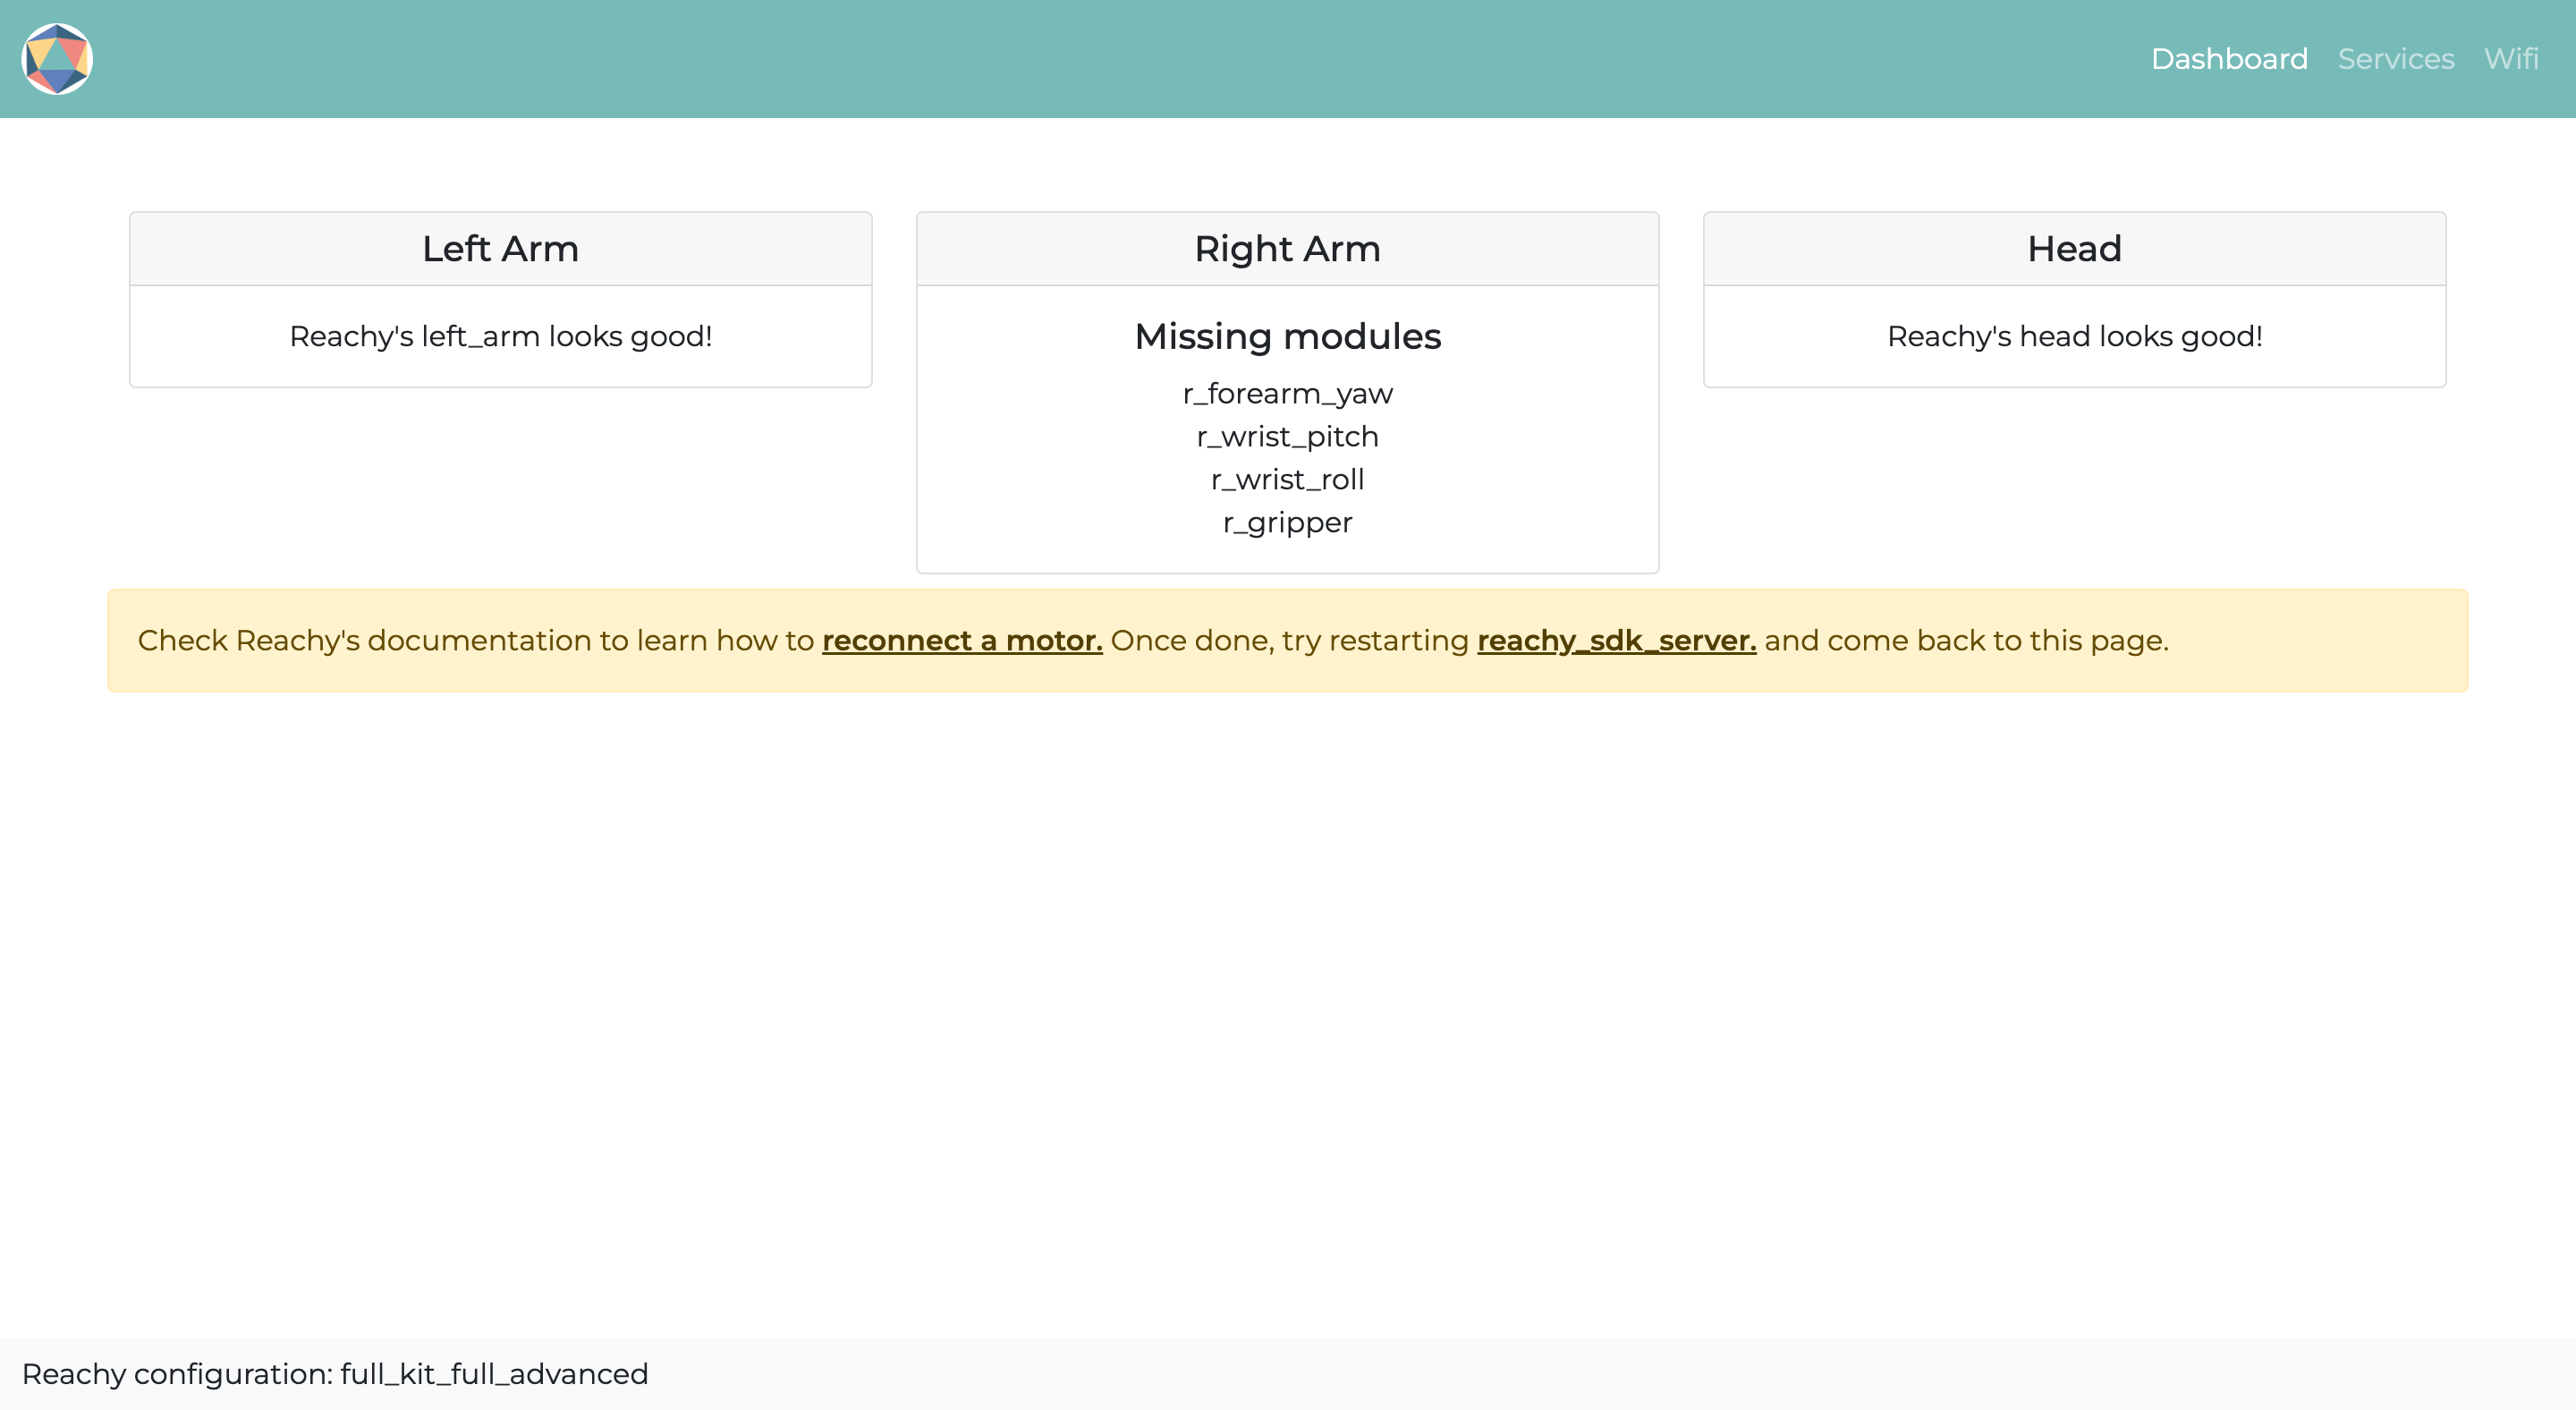
Task: Select the r_wrist_roll missing module entry
Action: tap(1287, 480)
